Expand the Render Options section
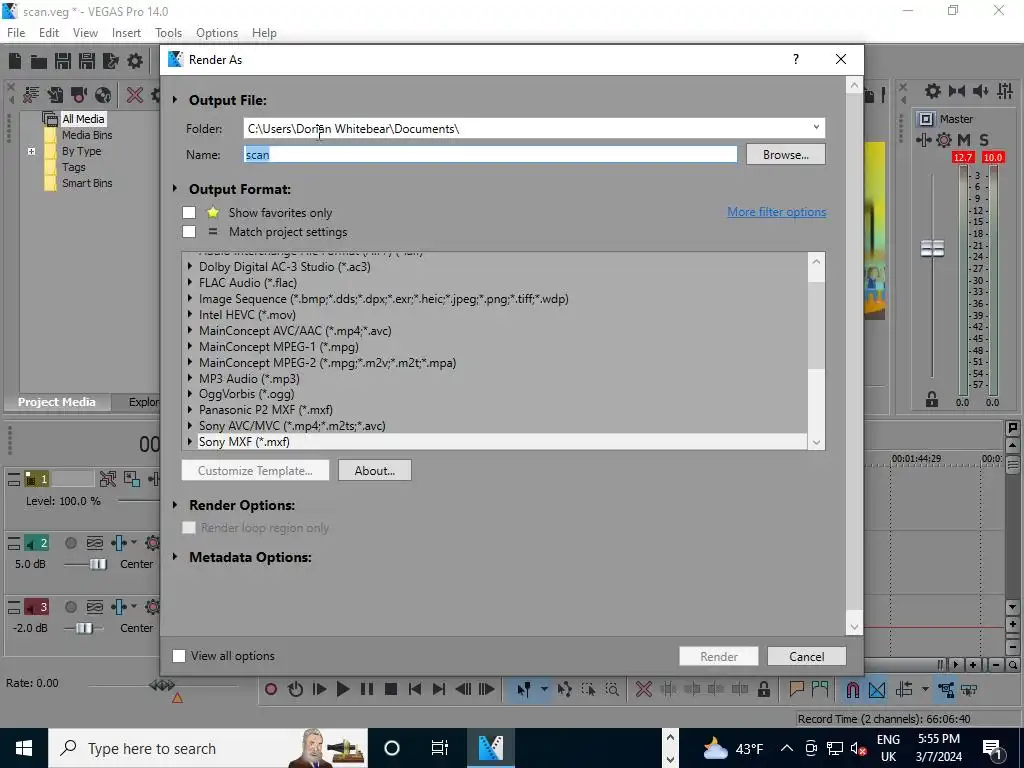 (x=175, y=505)
